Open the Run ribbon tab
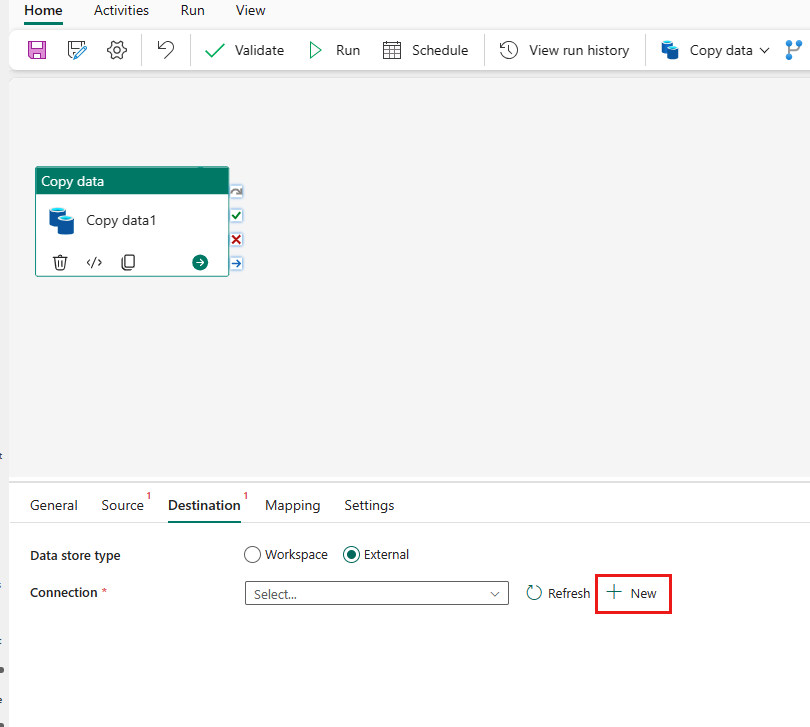Image resolution: width=810 pixels, height=727 pixels. [193, 10]
